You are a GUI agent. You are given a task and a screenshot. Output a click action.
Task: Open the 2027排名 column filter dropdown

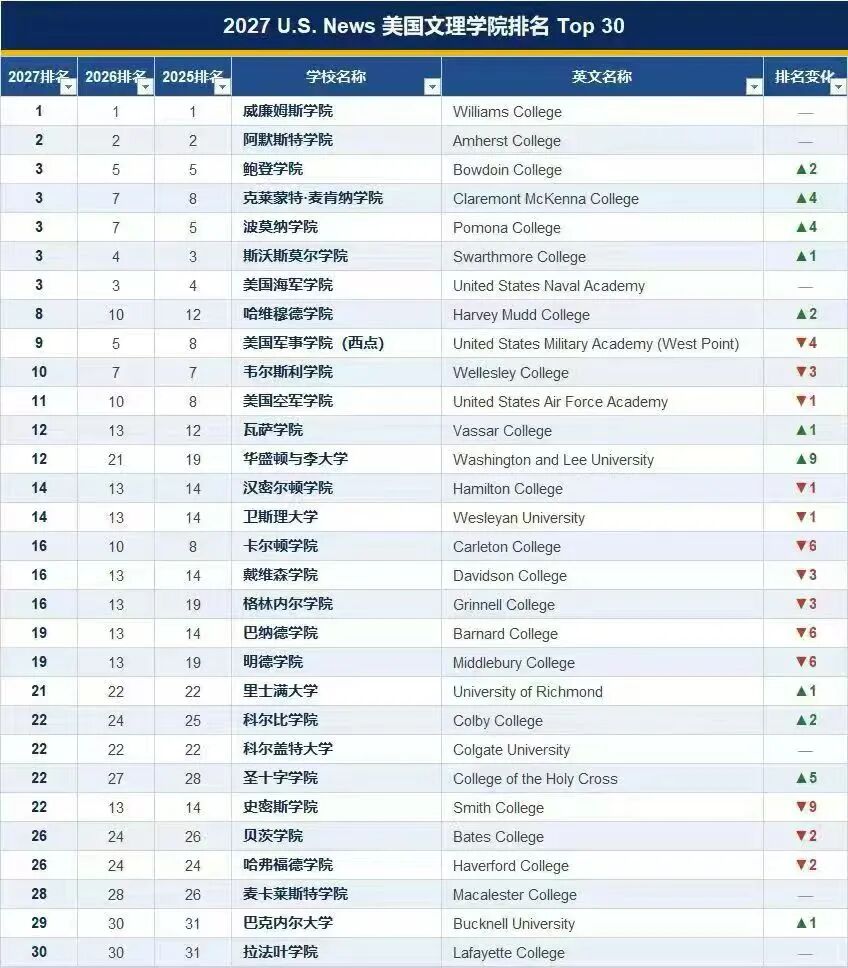coord(69,88)
